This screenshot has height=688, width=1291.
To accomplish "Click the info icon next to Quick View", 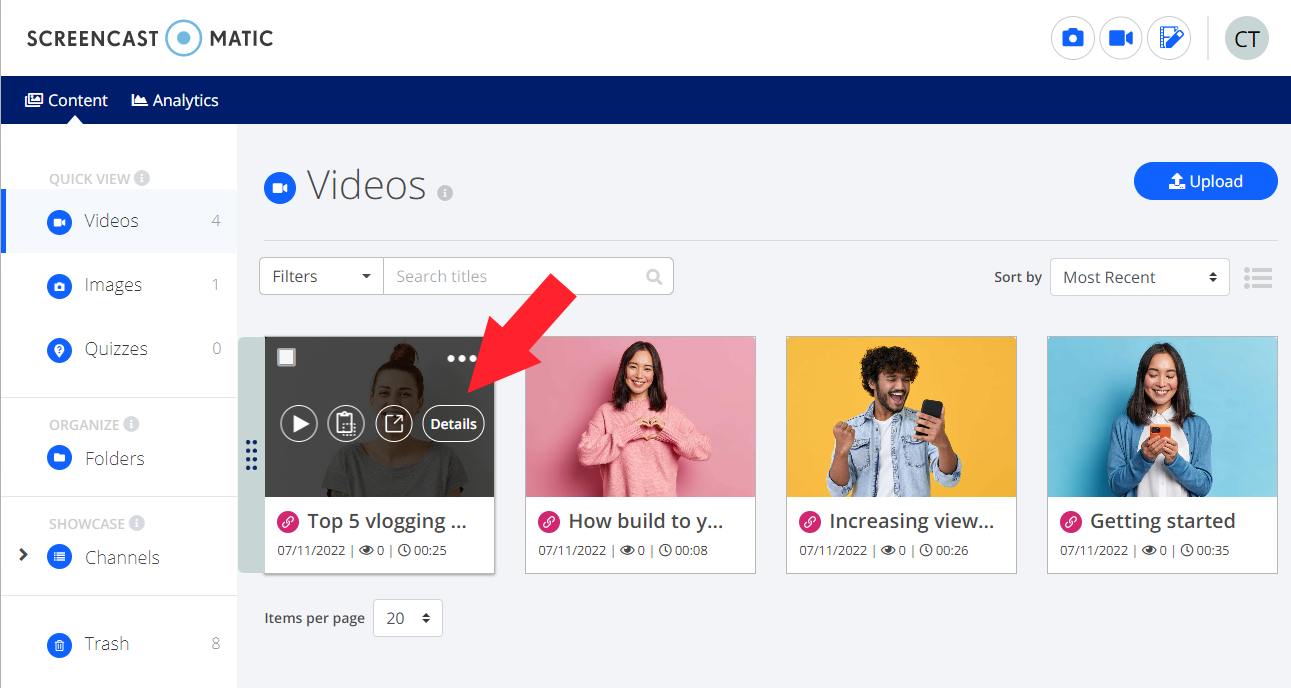I will (142, 178).
